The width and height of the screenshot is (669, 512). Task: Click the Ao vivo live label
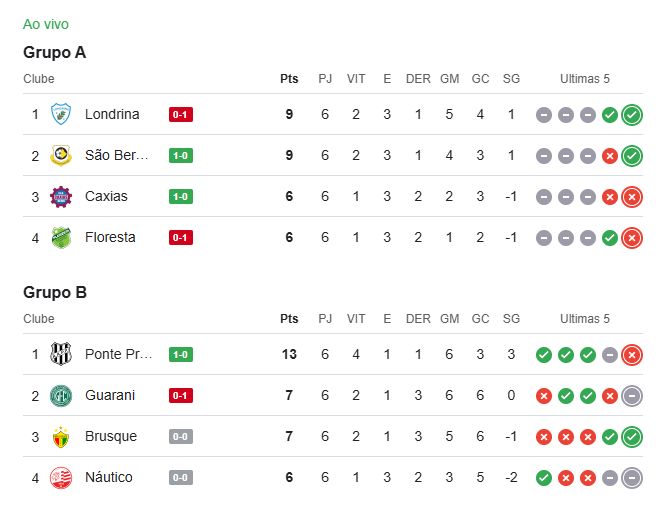[x=46, y=24]
